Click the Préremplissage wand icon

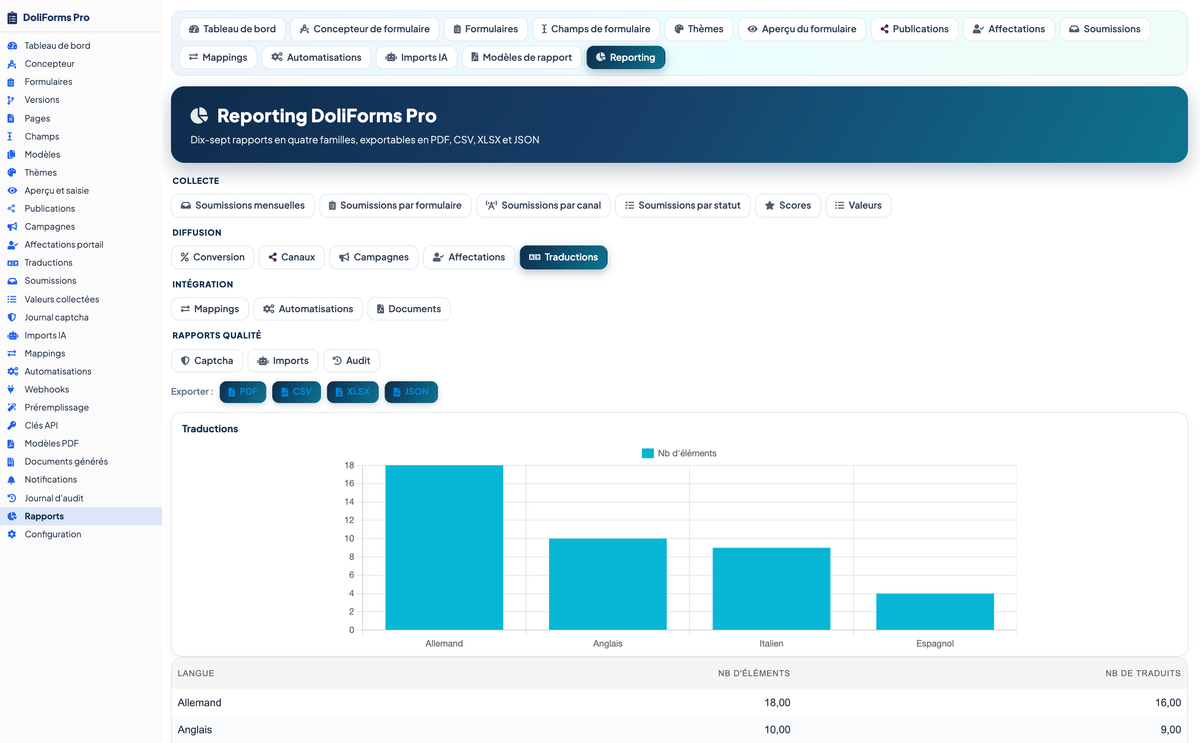[x=12, y=407]
